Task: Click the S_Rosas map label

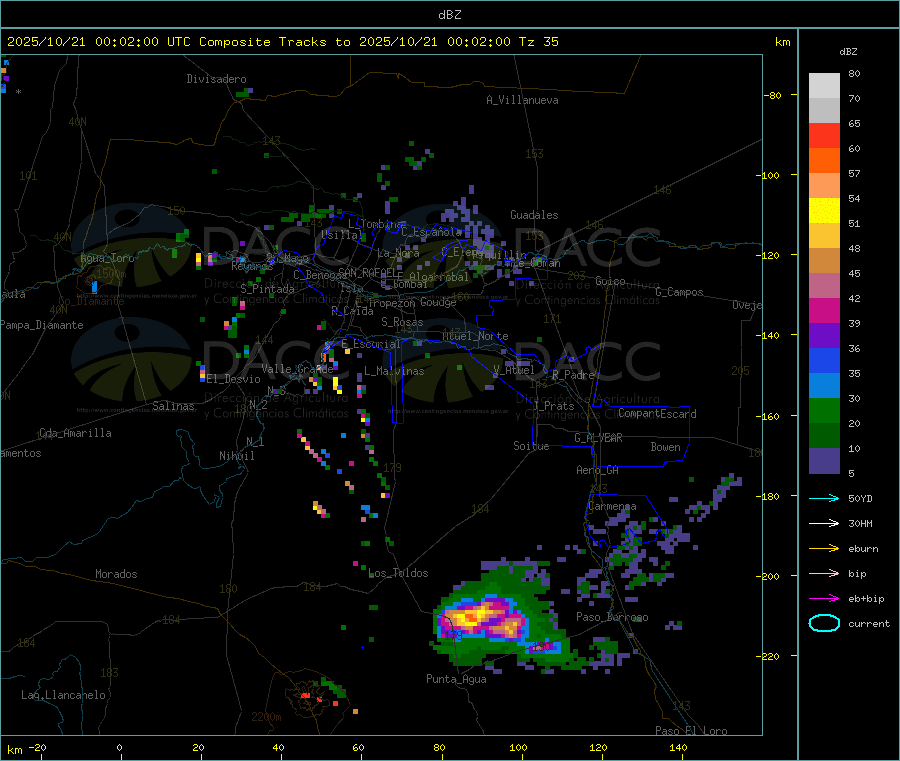Action: [x=402, y=322]
